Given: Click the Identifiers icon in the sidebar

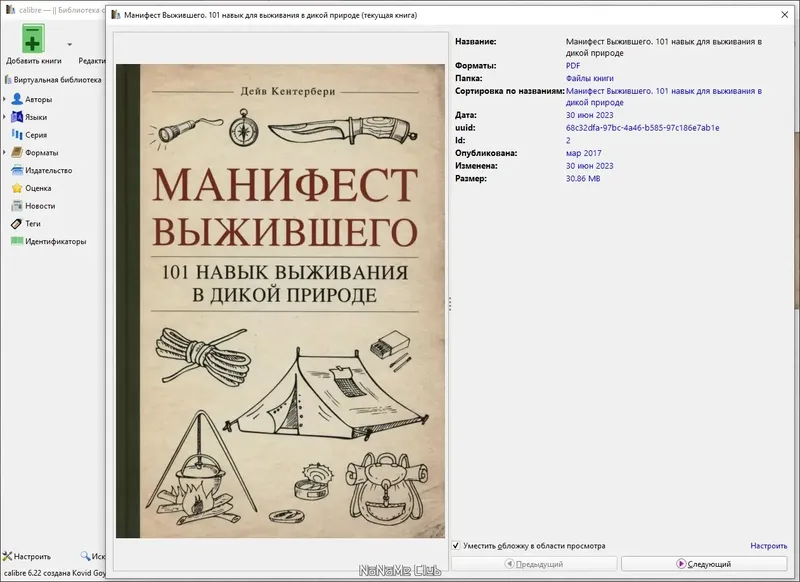Looking at the screenshot, I should [17, 241].
